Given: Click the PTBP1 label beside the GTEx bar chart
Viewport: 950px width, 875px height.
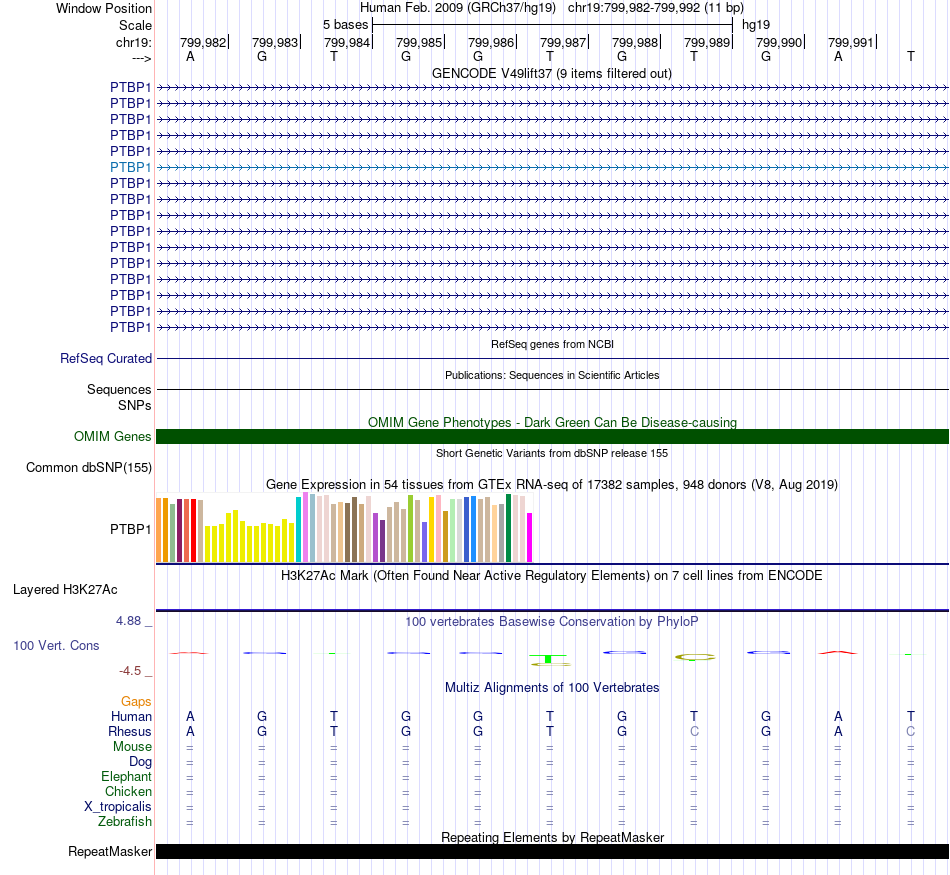Looking at the screenshot, I should [130, 530].
